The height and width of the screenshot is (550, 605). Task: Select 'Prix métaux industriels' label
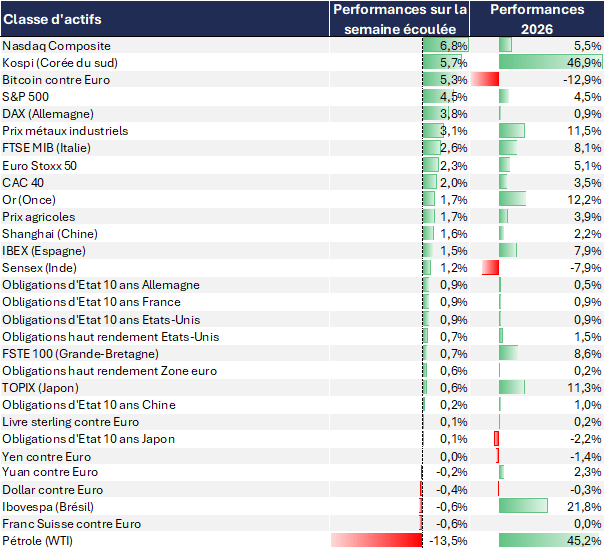(65, 130)
